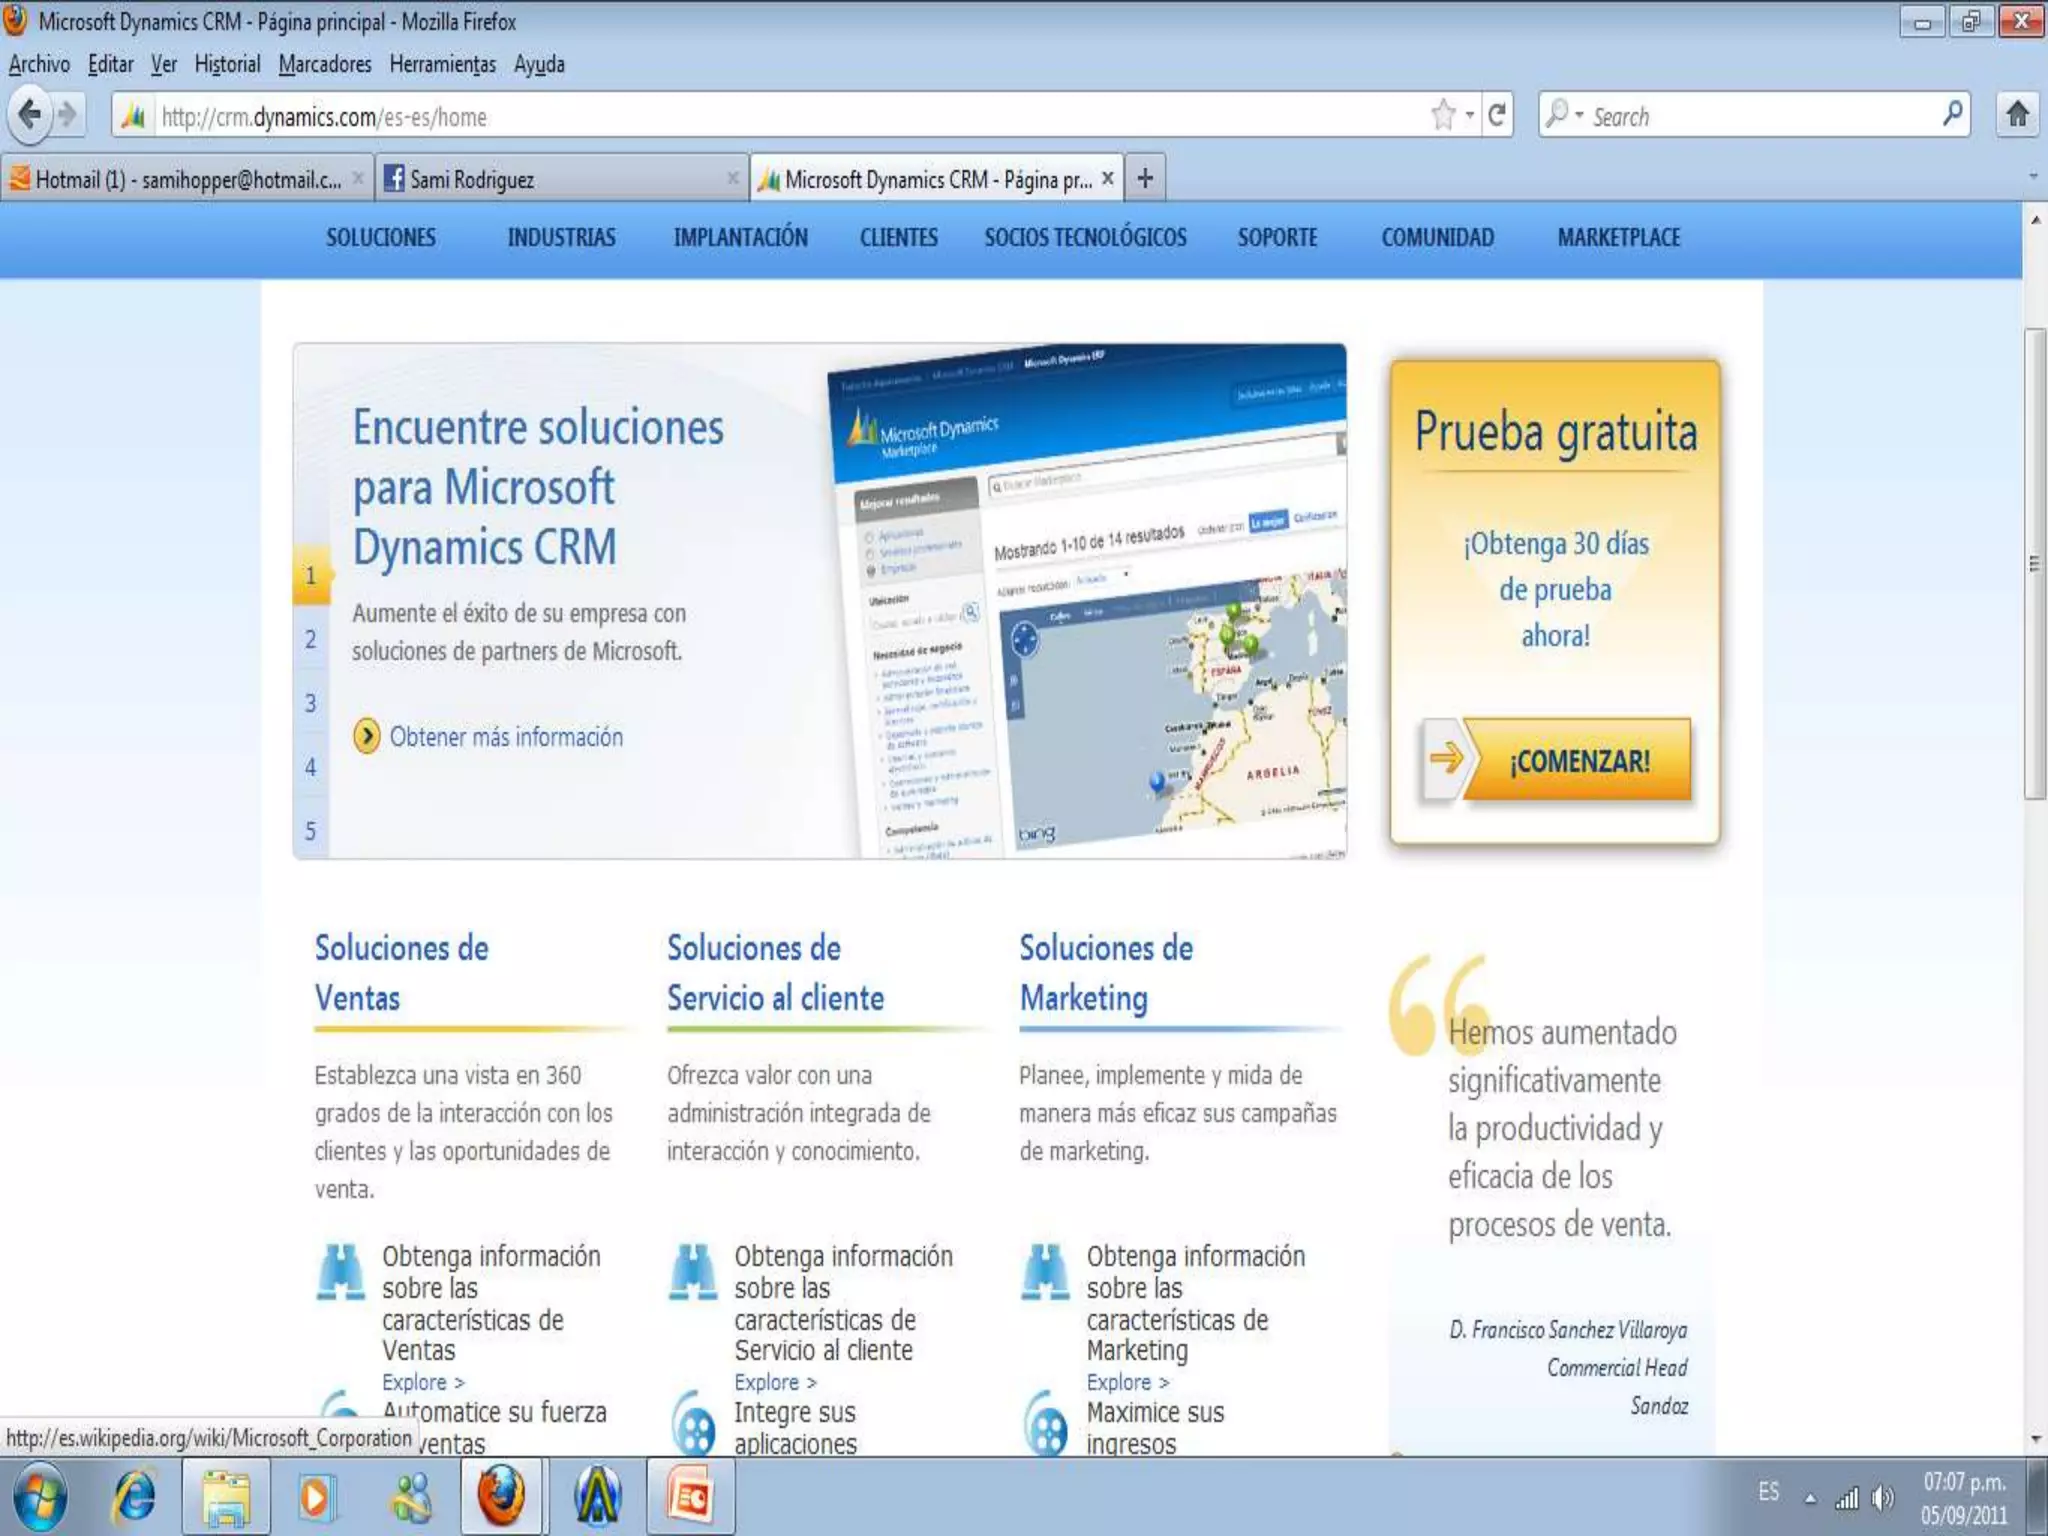Open Internet Explorer from the taskbar
This screenshot has height=1536, width=2048.
pyautogui.click(x=135, y=1497)
